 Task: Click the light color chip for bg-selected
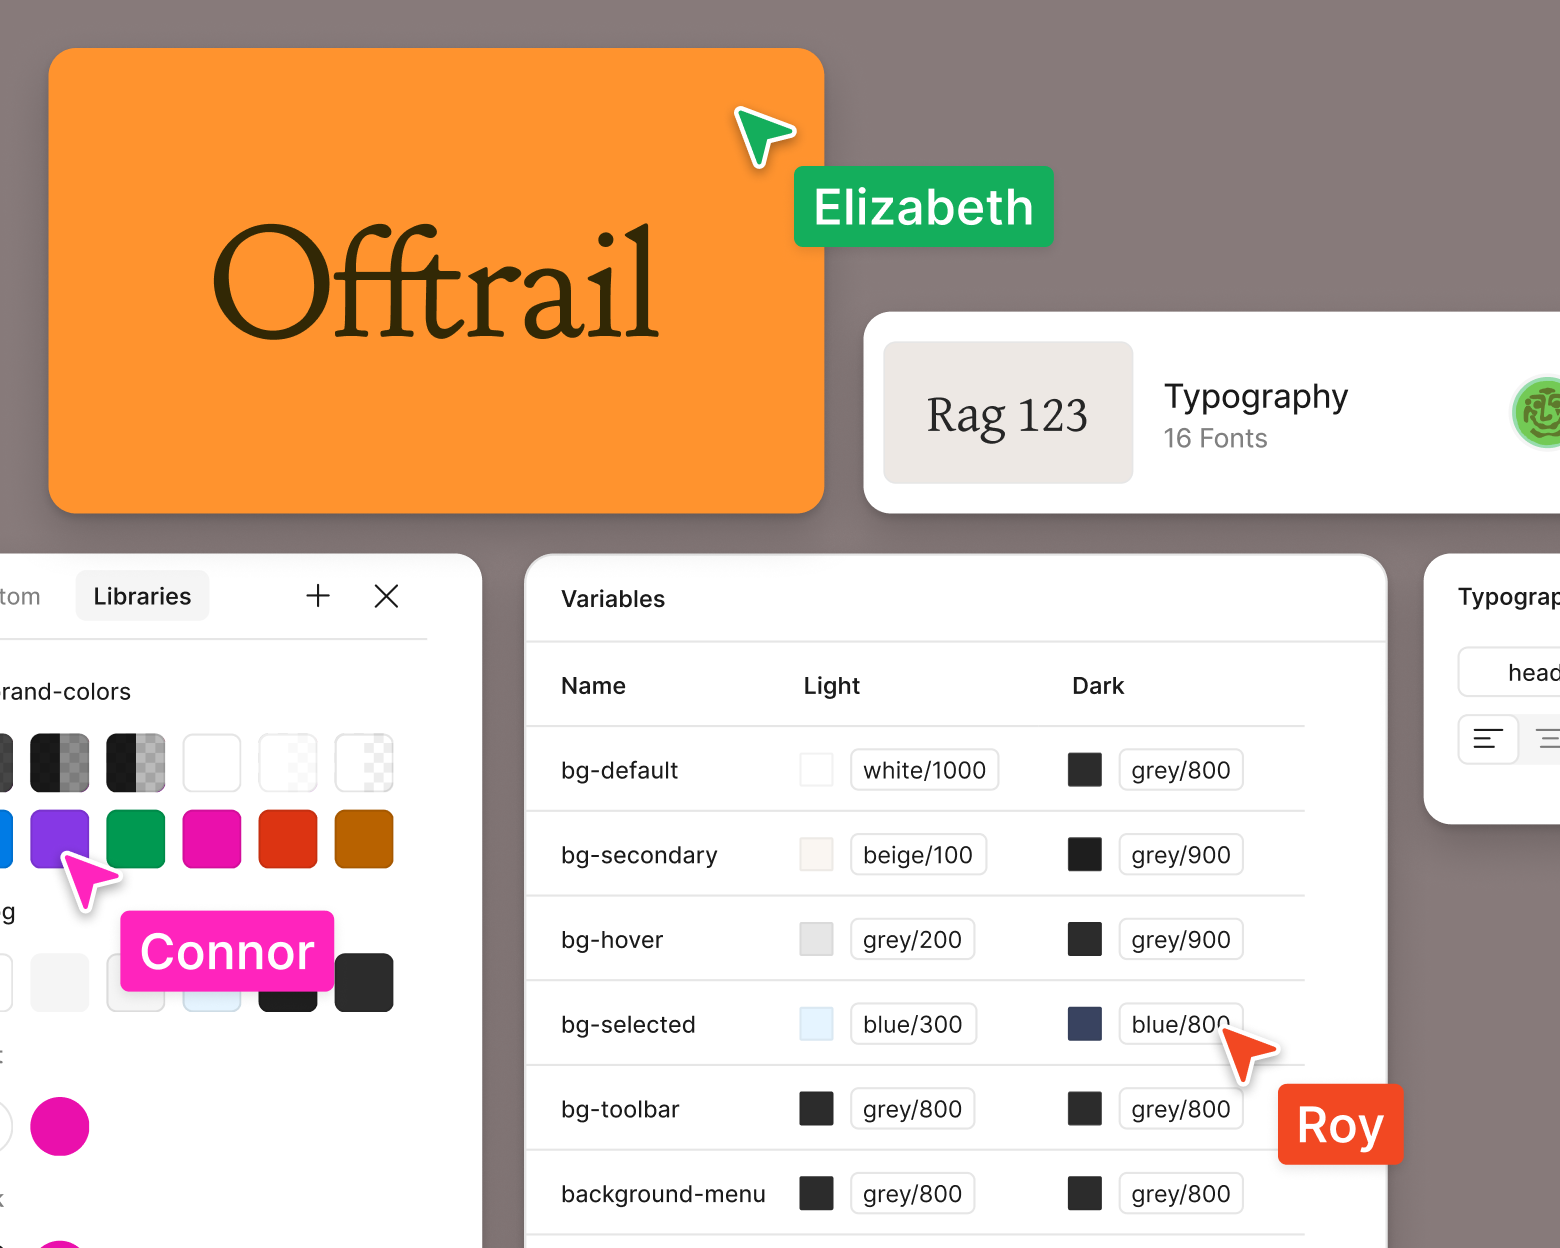pos(817,1024)
